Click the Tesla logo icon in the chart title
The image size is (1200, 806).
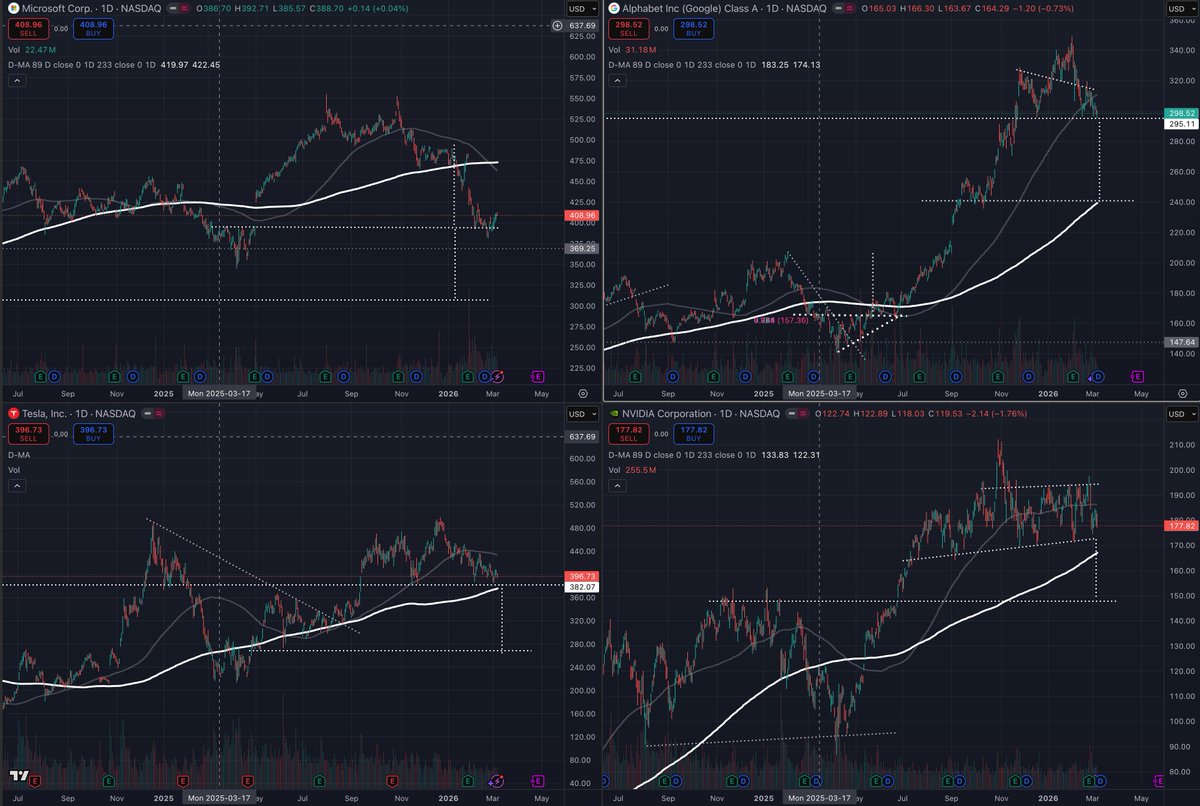coord(12,412)
